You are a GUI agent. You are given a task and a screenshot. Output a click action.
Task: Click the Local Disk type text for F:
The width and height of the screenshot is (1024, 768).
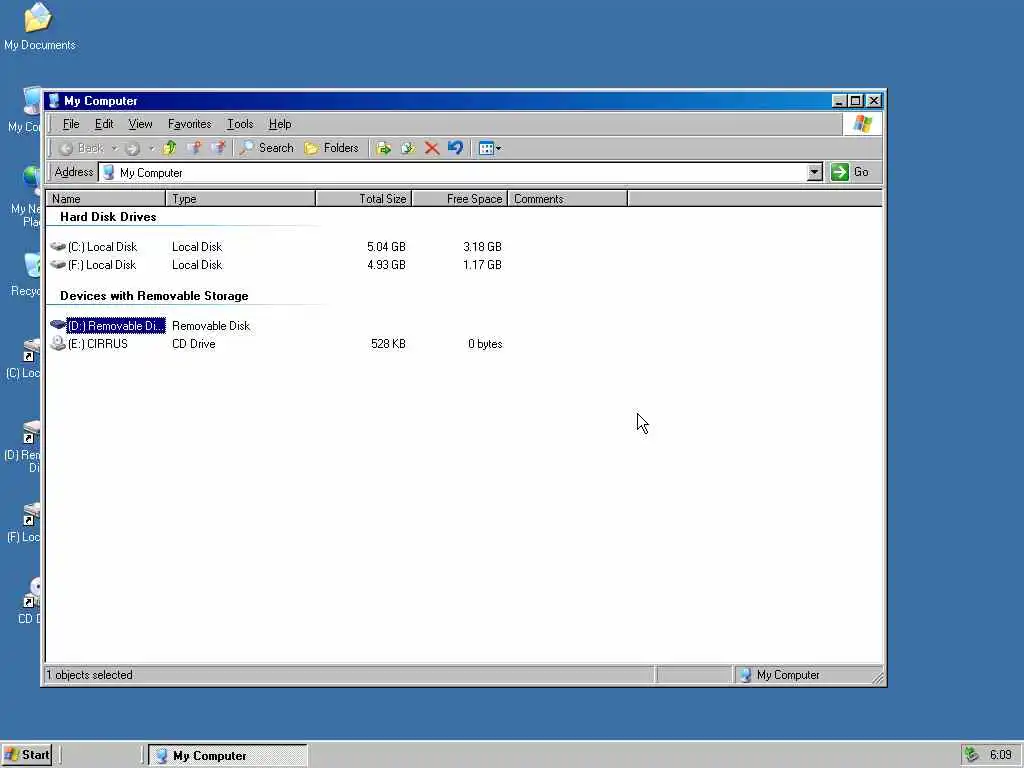[x=197, y=264]
